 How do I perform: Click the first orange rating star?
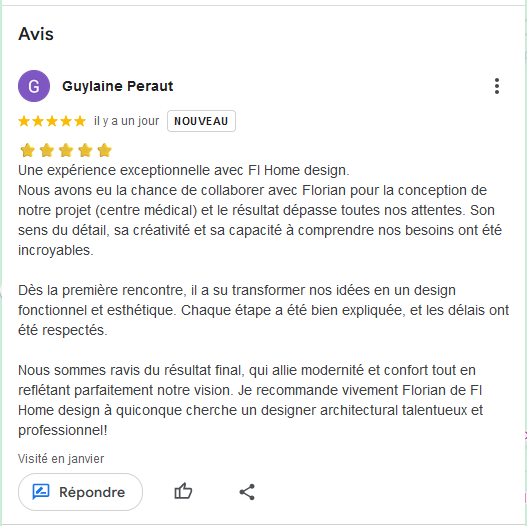coord(24,121)
